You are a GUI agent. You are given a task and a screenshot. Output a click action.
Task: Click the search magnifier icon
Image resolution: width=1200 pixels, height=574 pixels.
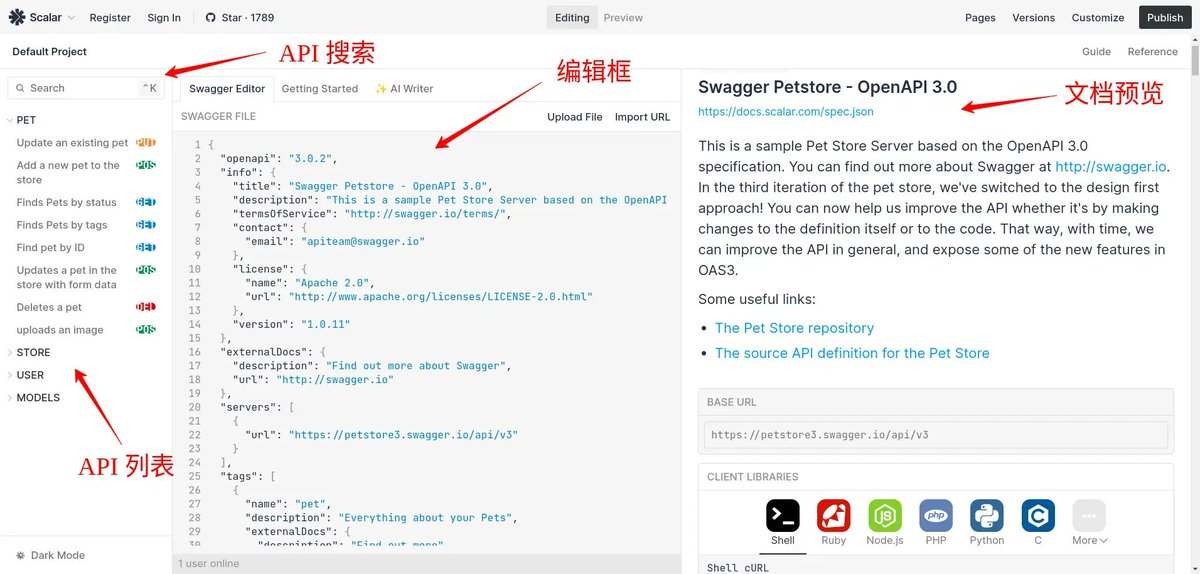point(20,88)
